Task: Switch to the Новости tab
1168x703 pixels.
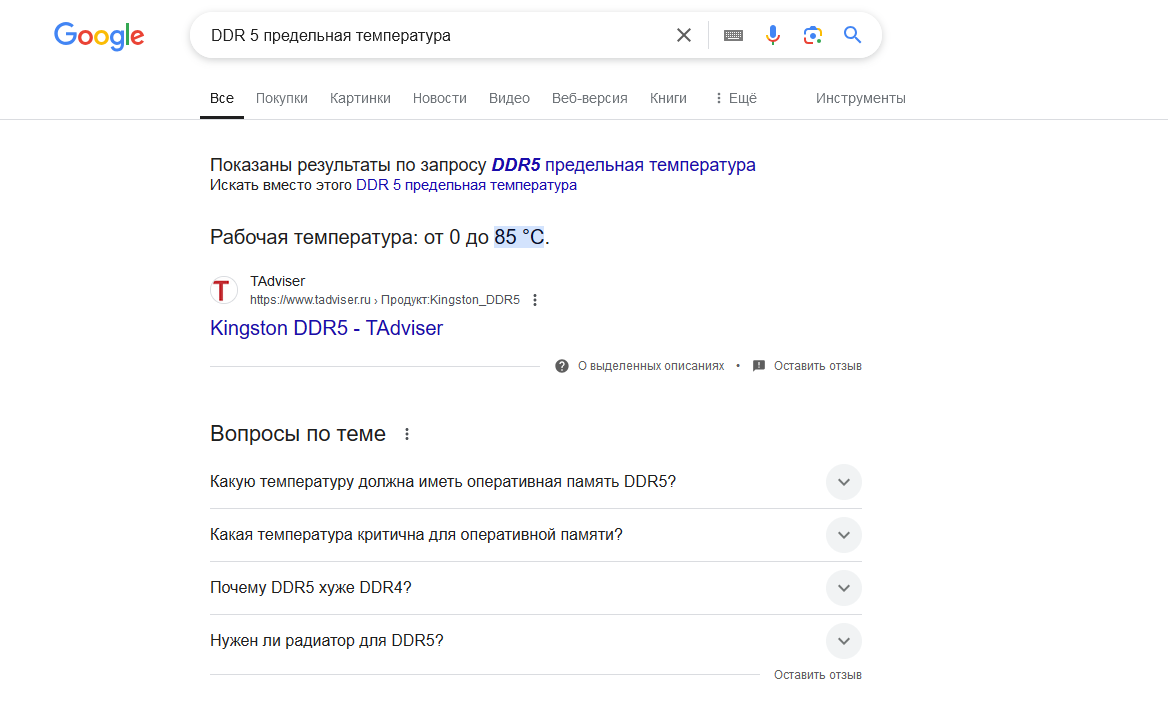Action: pyautogui.click(x=440, y=98)
